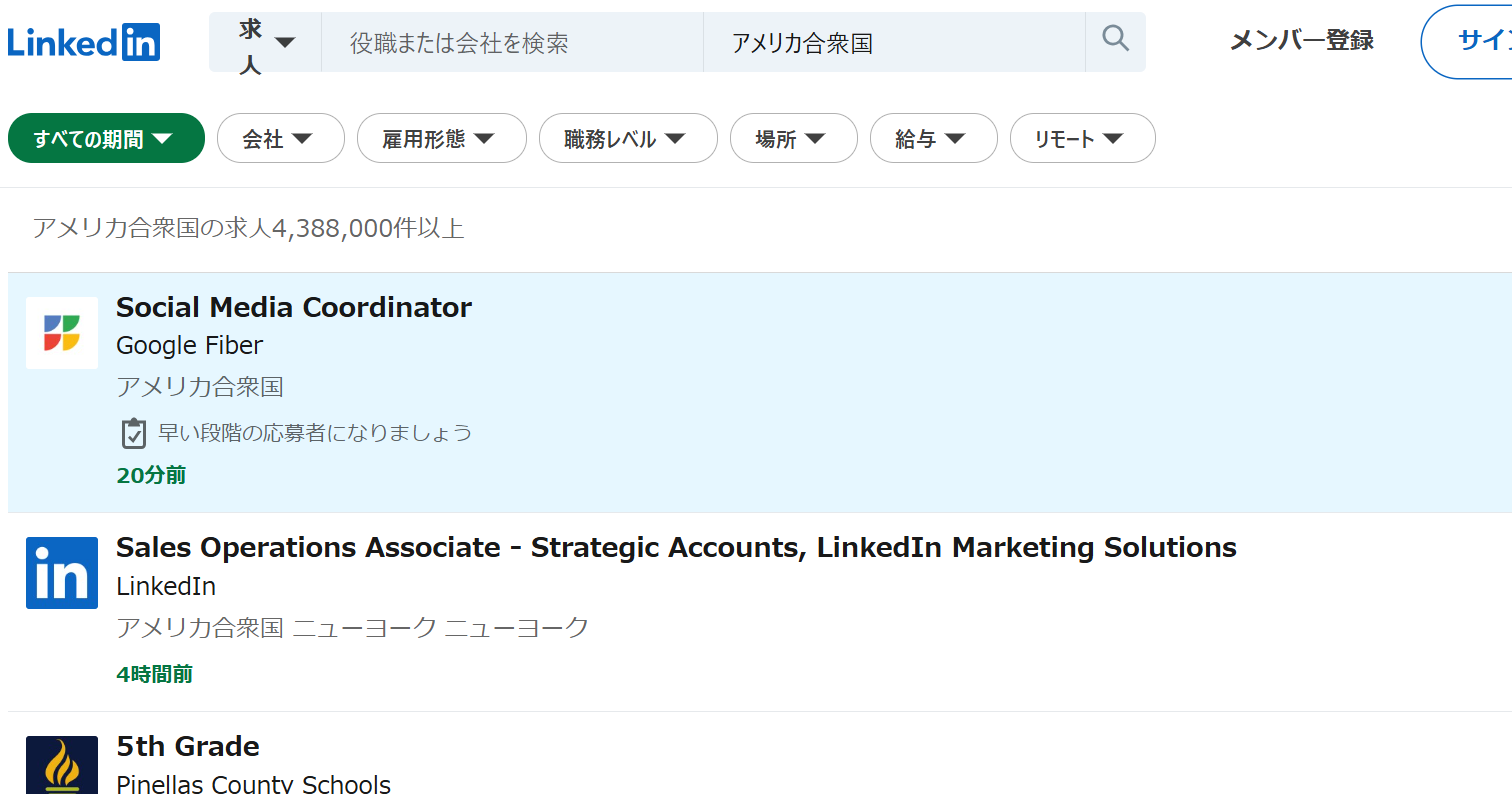The width and height of the screenshot is (1512, 794).
Task: Click the LinkedIn logo
Action: tap(84, 42)
